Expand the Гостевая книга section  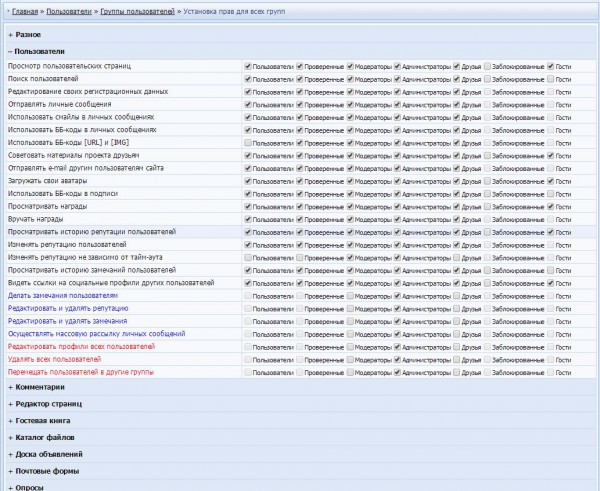pyautogui.click(x=39, y=421)
